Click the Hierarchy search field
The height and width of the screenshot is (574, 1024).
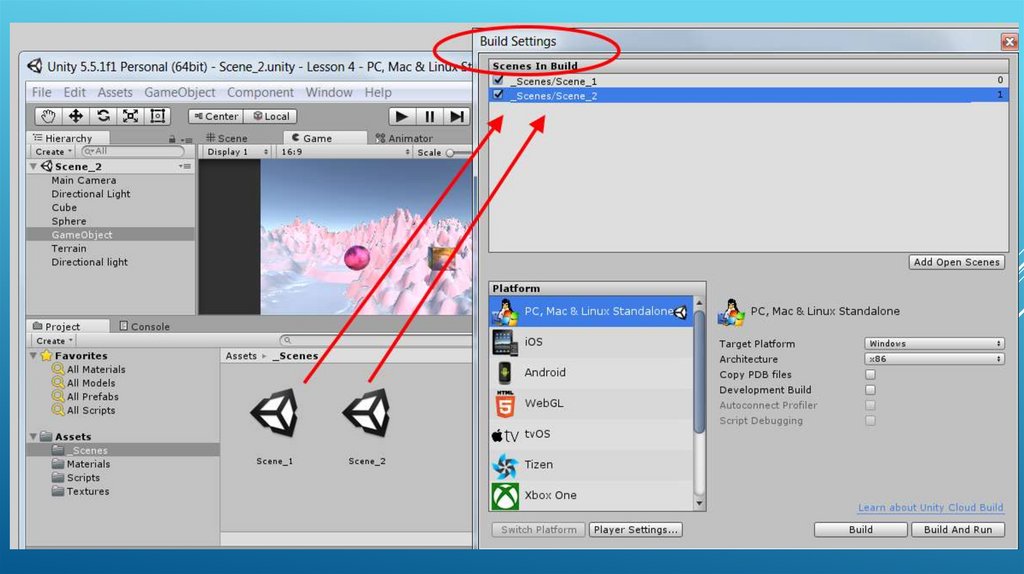point(133,151)
